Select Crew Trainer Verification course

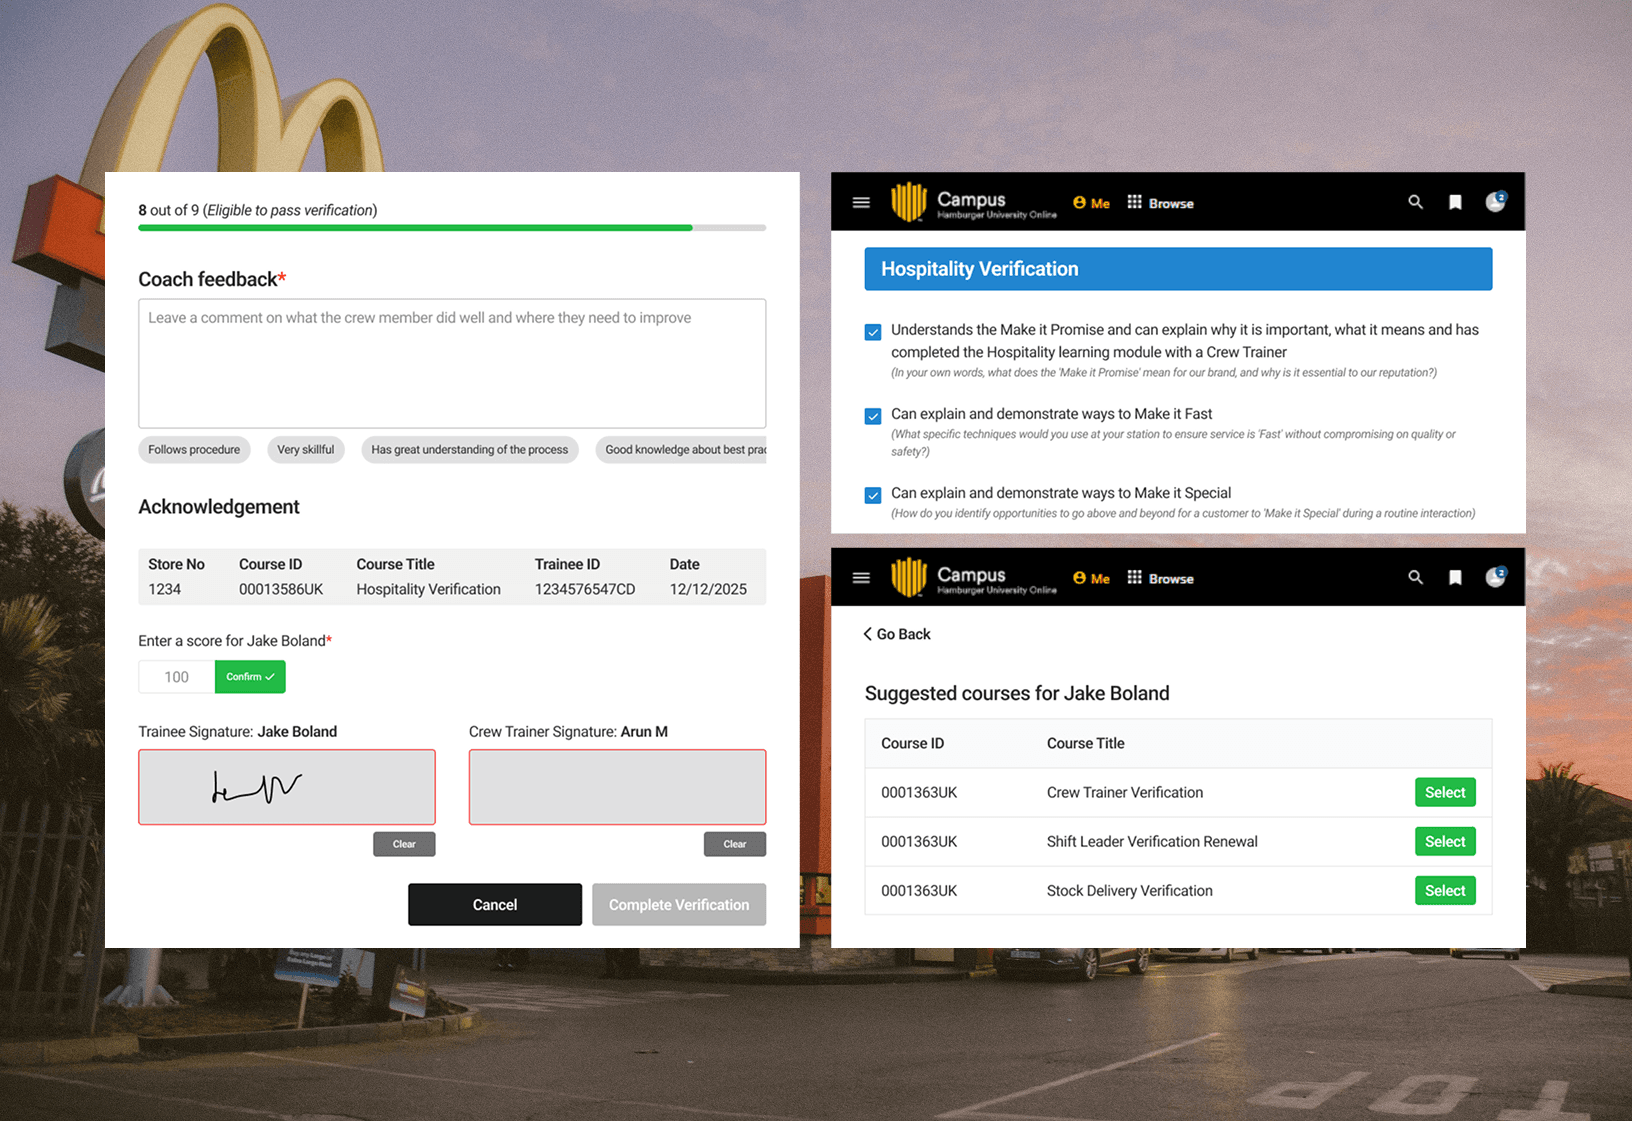(1445, 792)
